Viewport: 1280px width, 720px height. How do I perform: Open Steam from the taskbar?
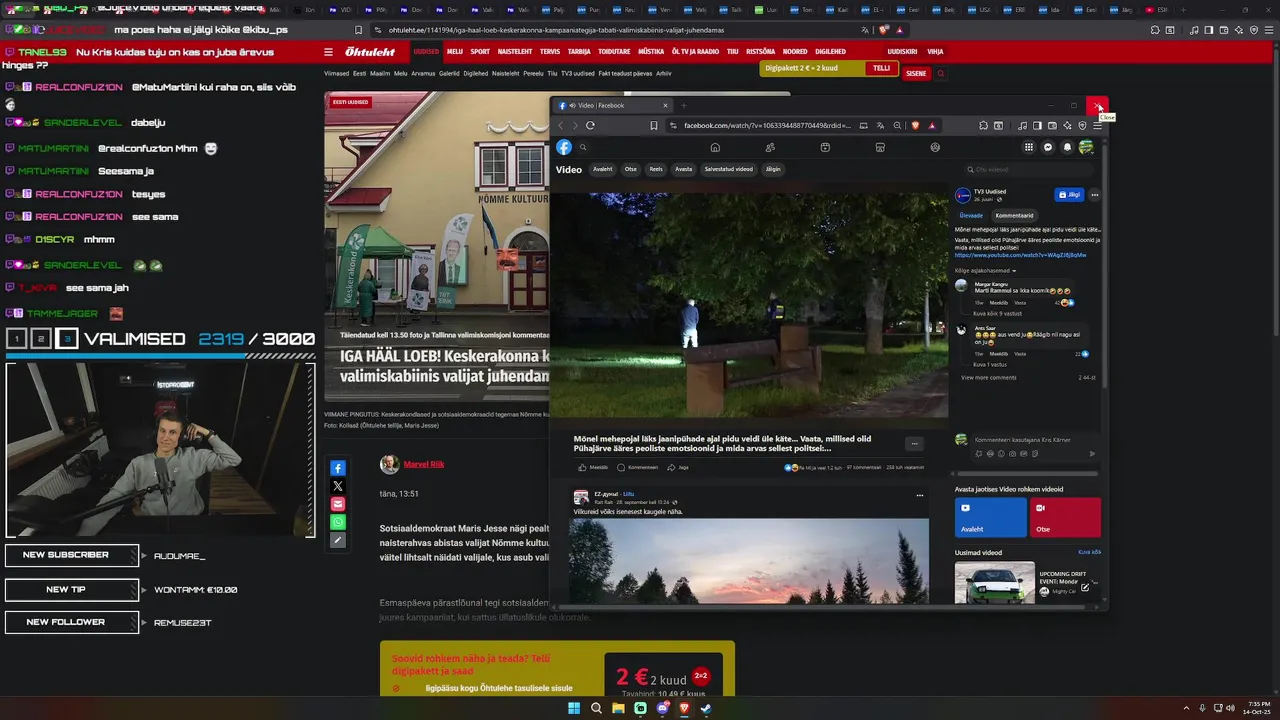tap(706, 708)
